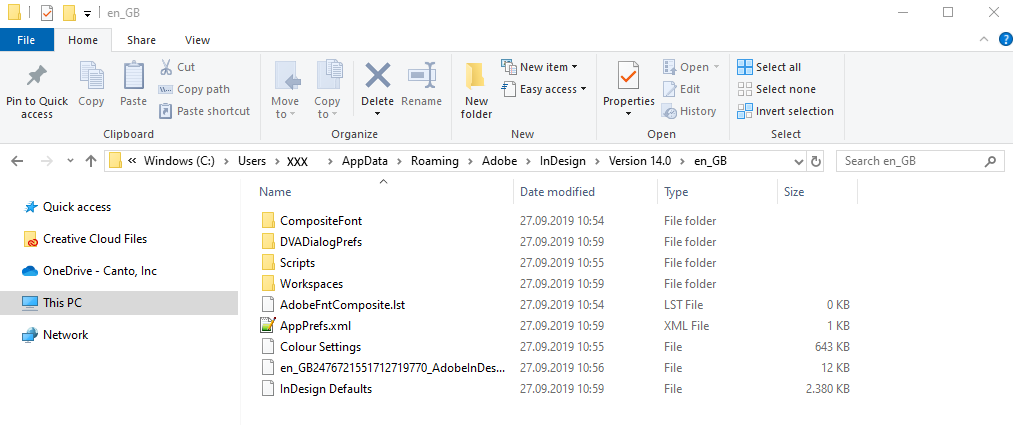Sort by the Size column header
This screenshot has width=1013, height=425.
794,192
